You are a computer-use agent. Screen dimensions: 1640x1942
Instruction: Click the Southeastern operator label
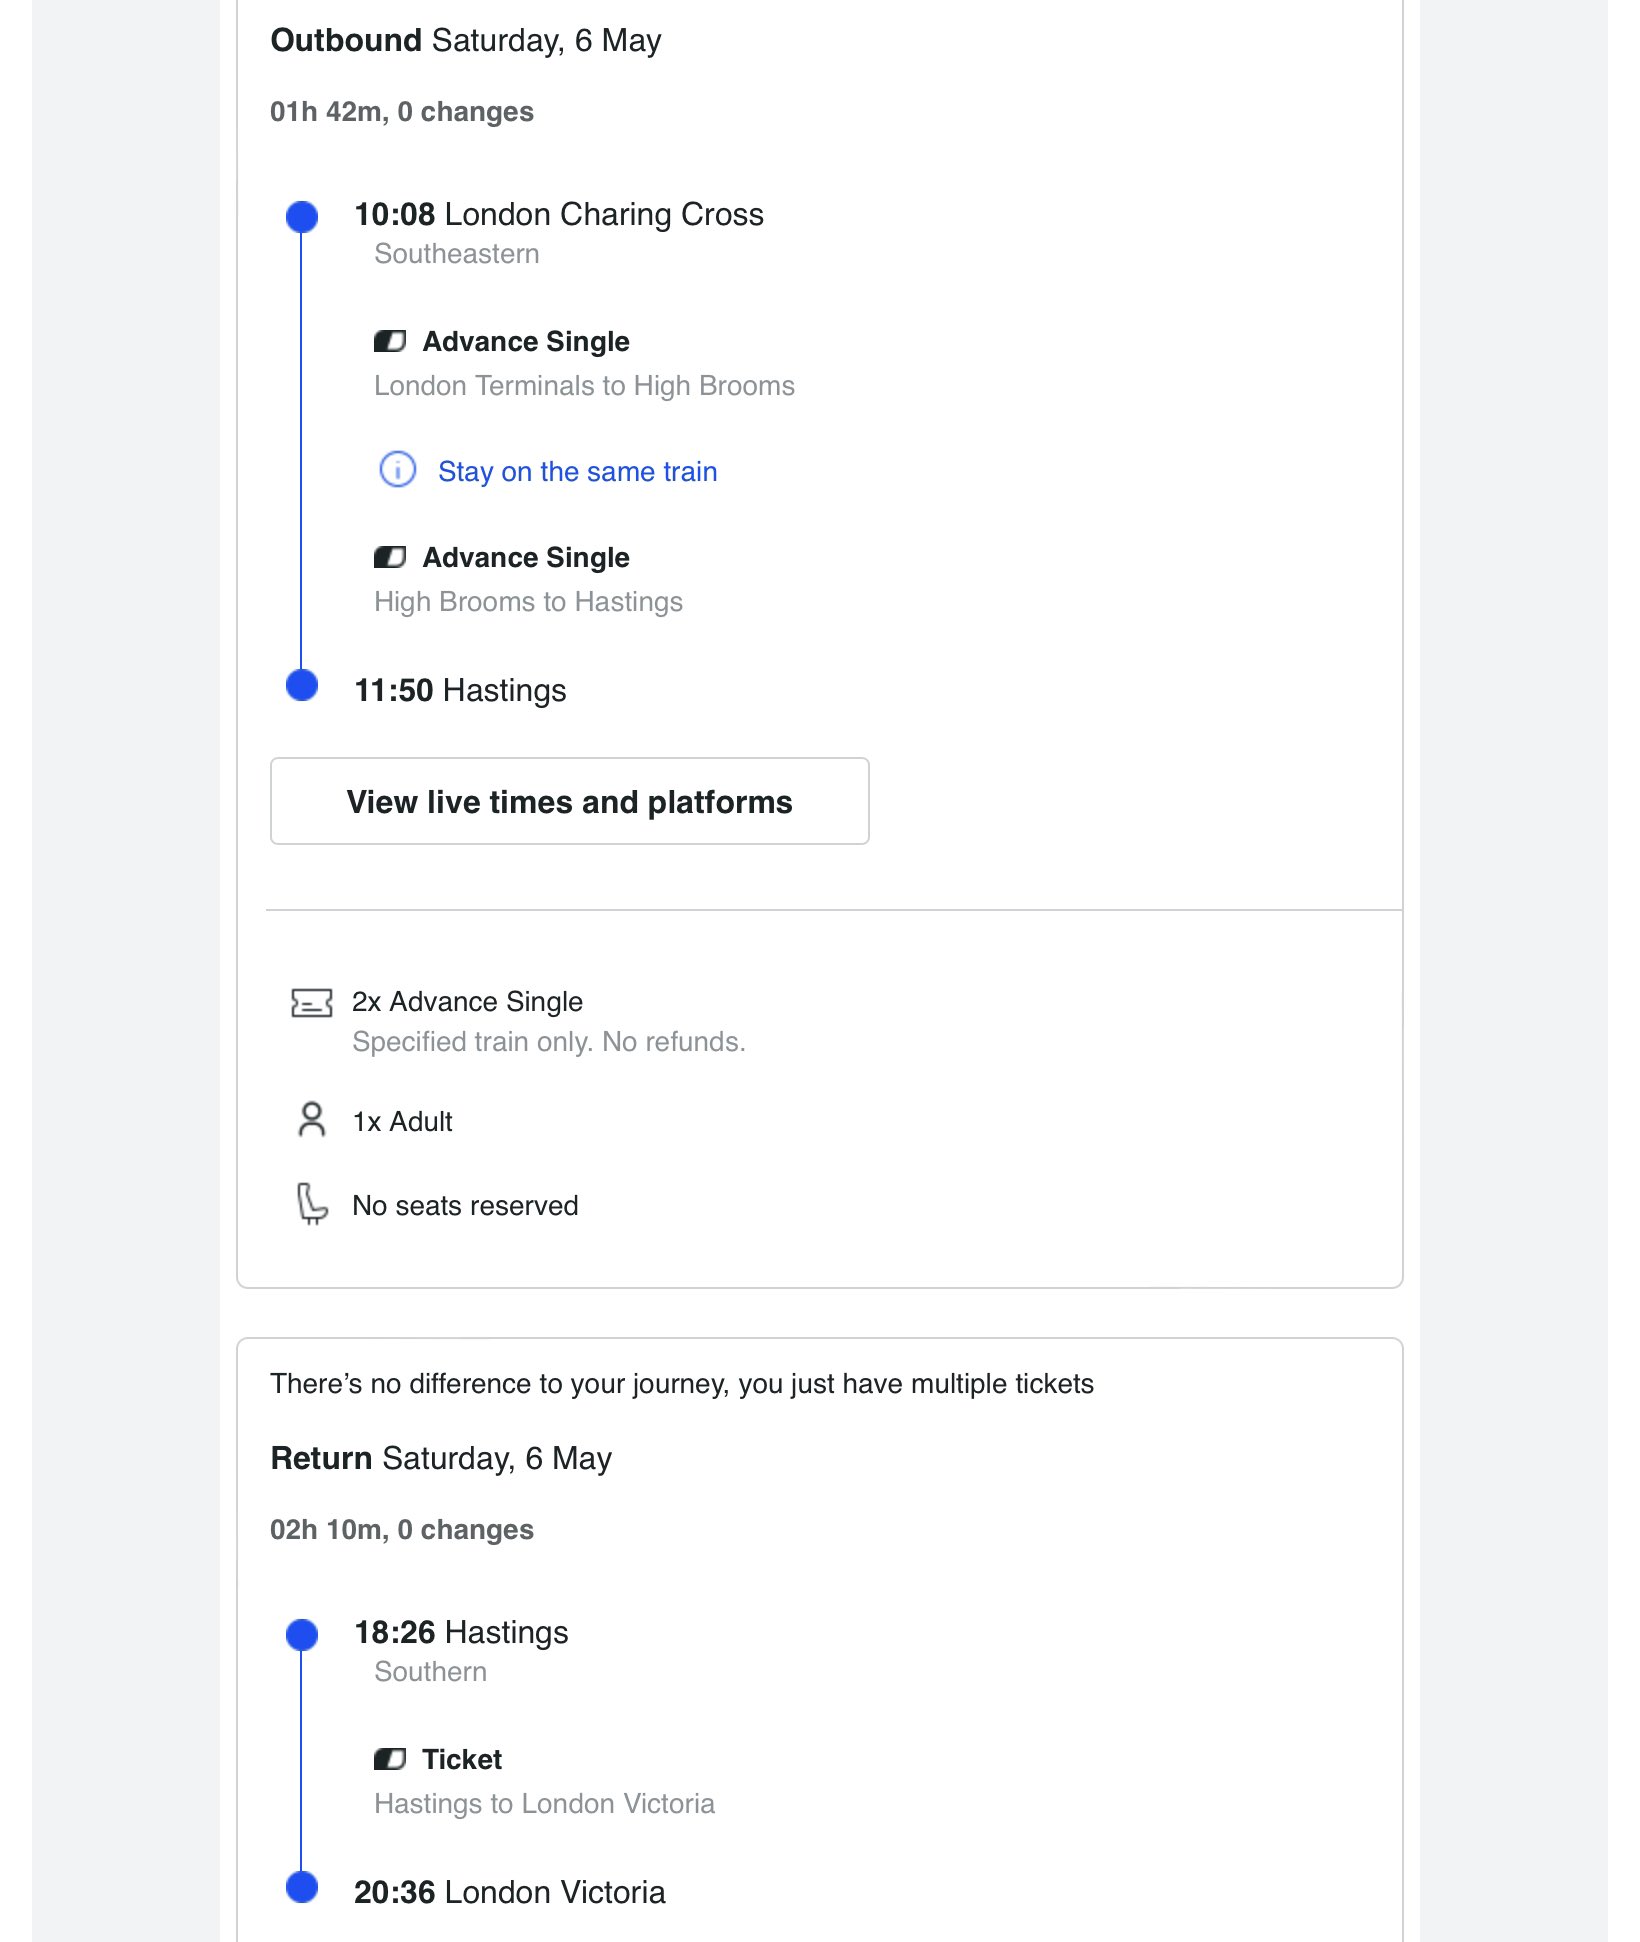pyautogui.click(x=456, y=254)
